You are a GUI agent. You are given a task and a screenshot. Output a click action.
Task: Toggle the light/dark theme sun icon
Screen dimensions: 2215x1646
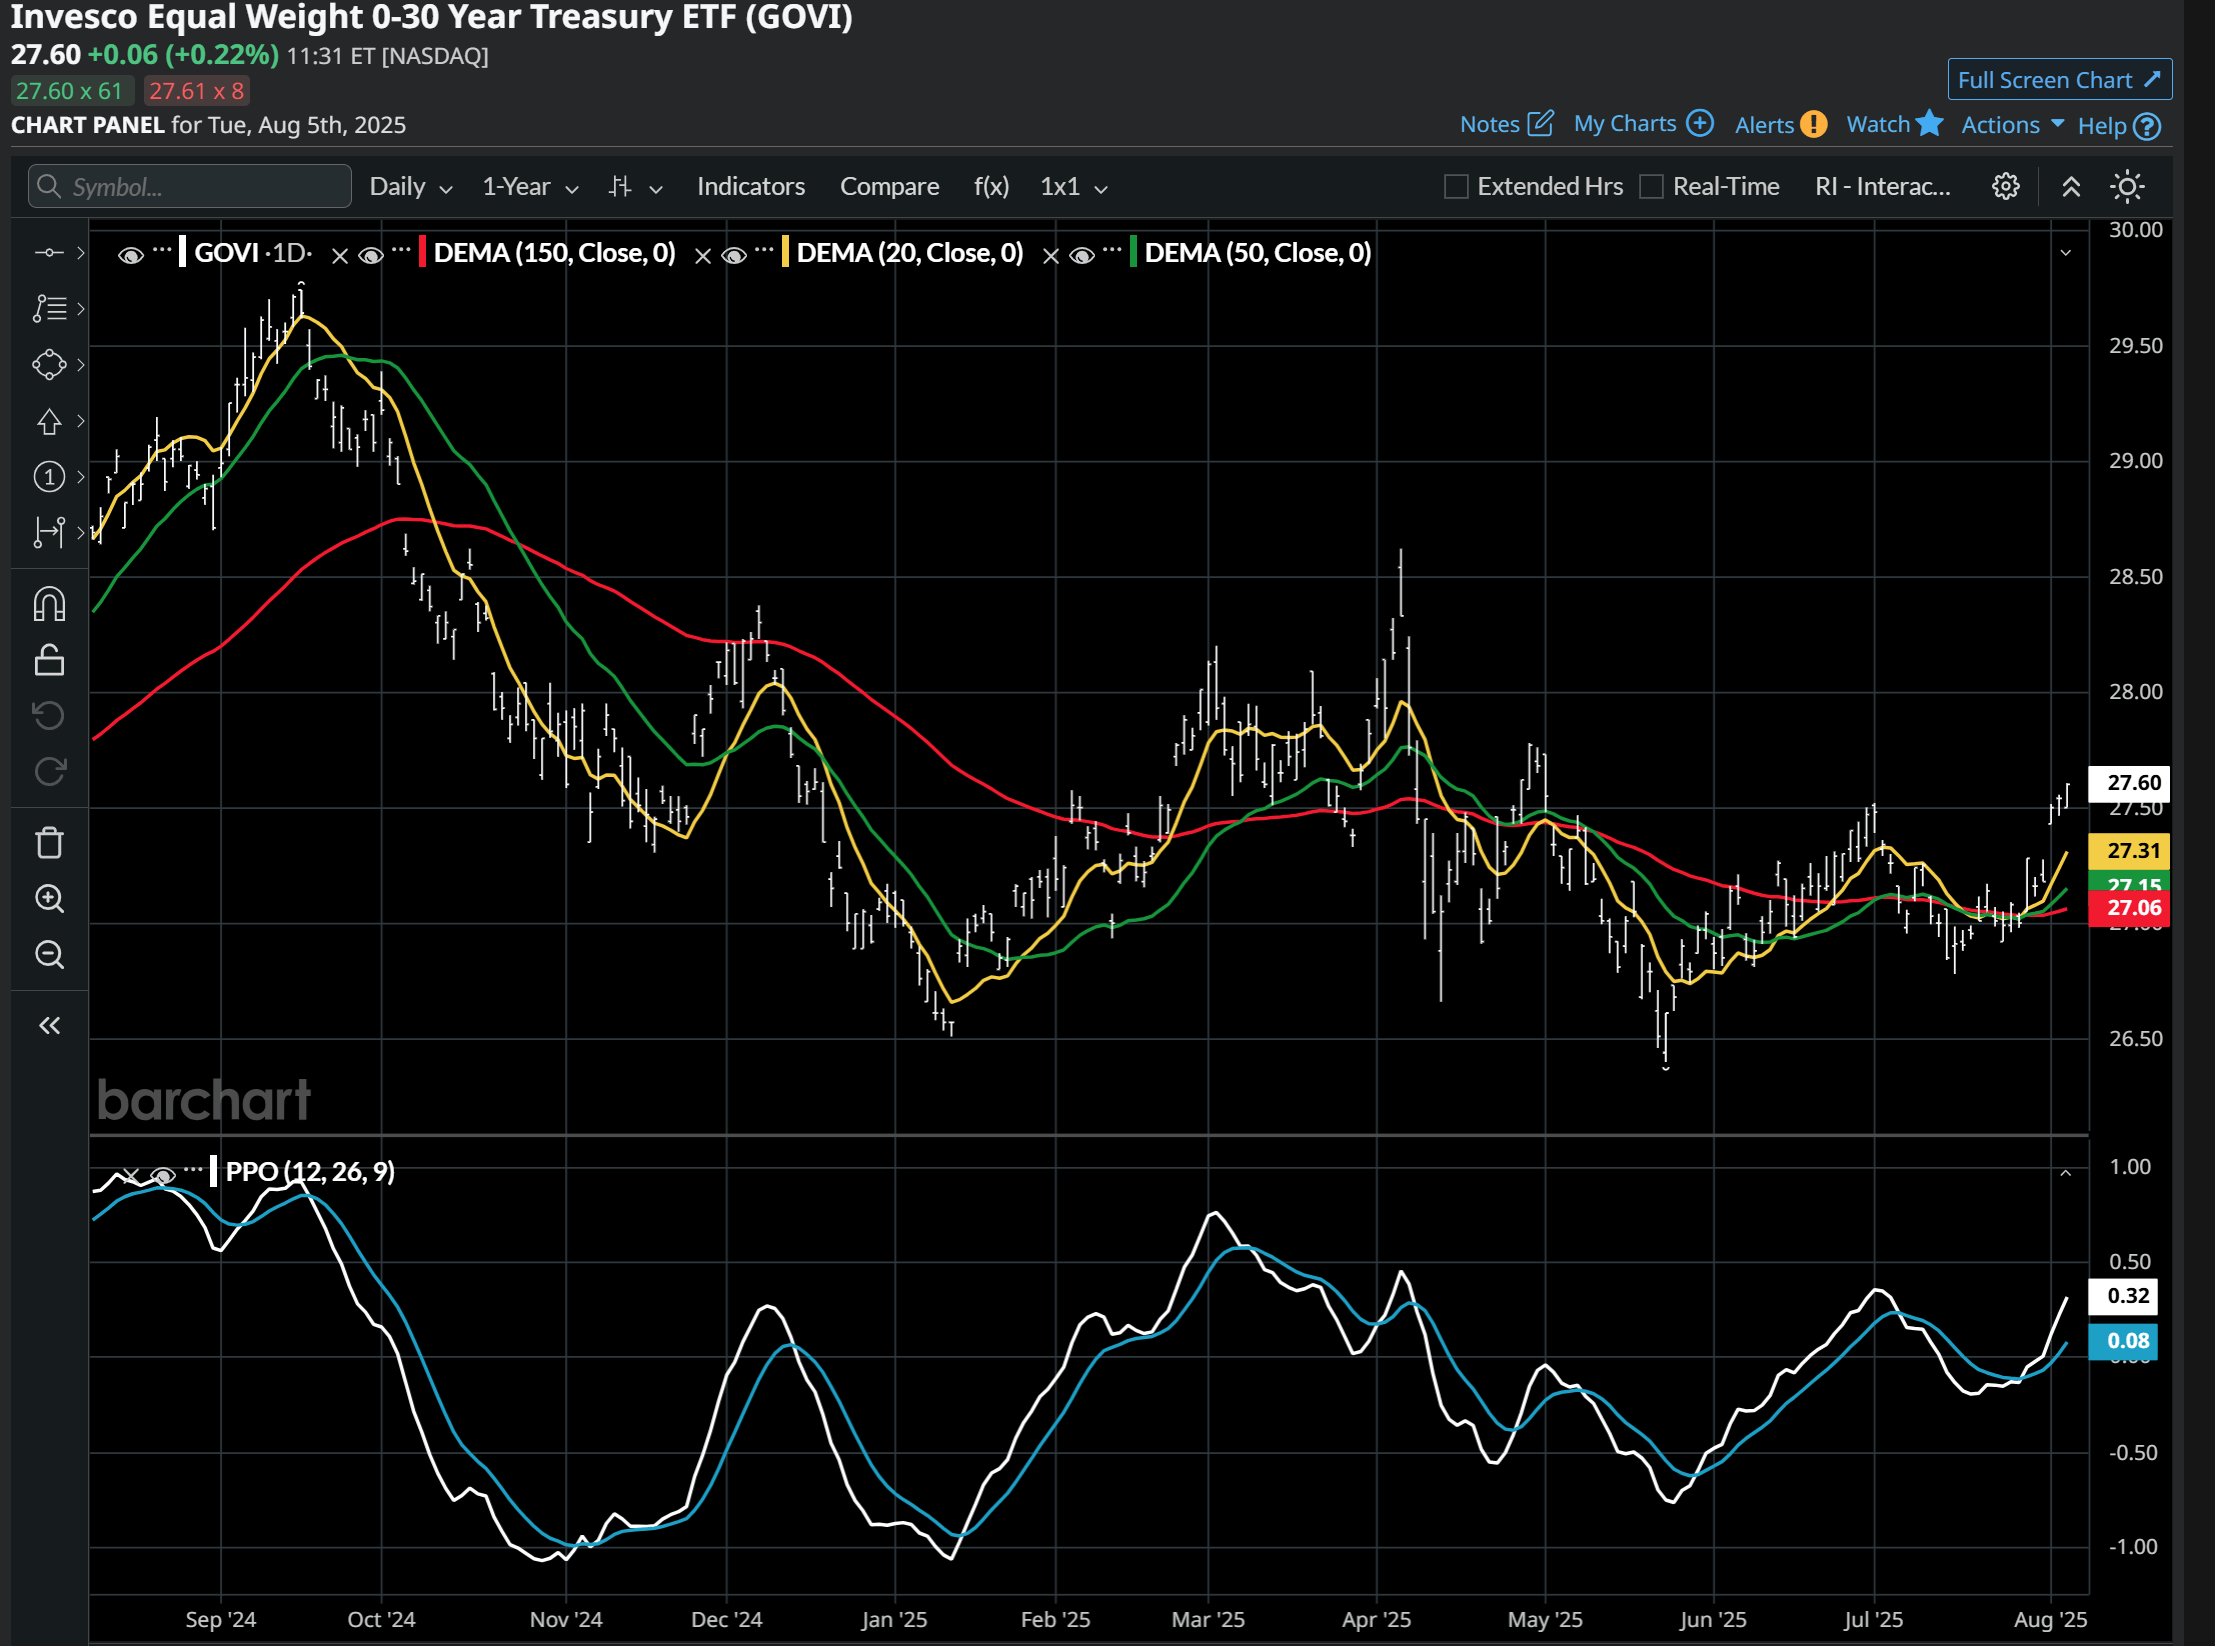coord(2126,187)
